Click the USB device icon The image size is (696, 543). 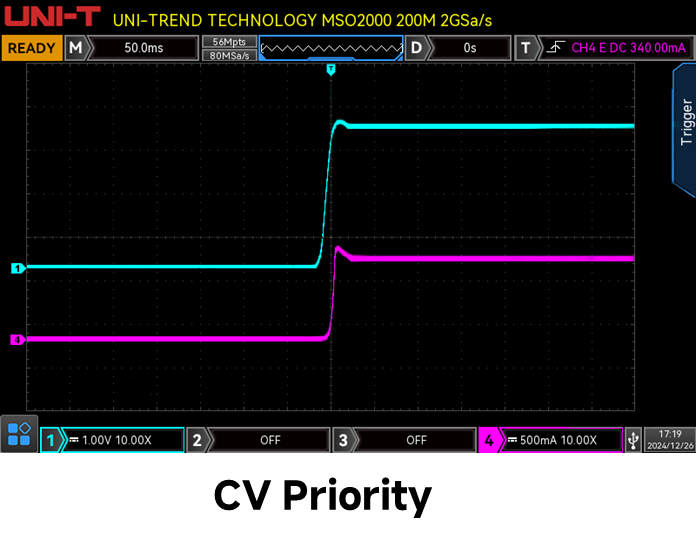632,440
